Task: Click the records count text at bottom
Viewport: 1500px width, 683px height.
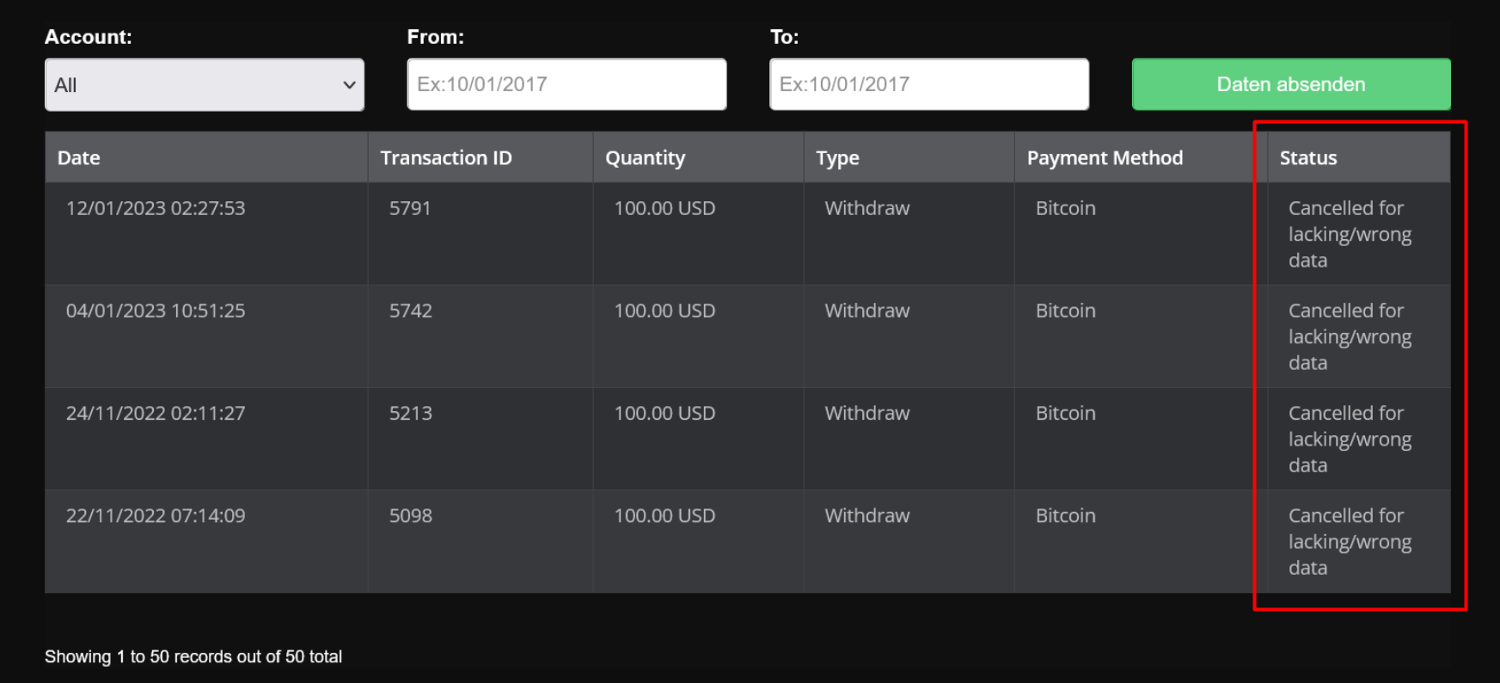Action: (x=193, y=657)
